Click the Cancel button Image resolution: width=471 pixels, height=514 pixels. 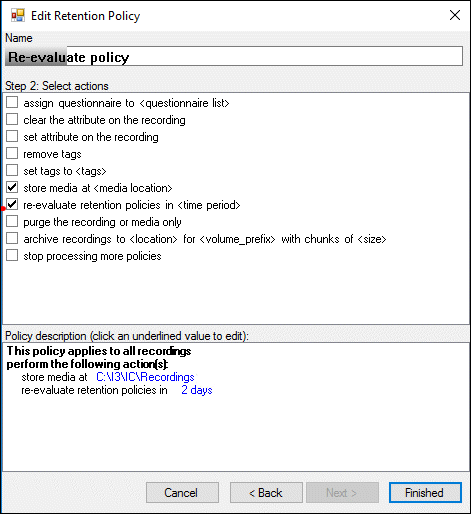[182, 492]
